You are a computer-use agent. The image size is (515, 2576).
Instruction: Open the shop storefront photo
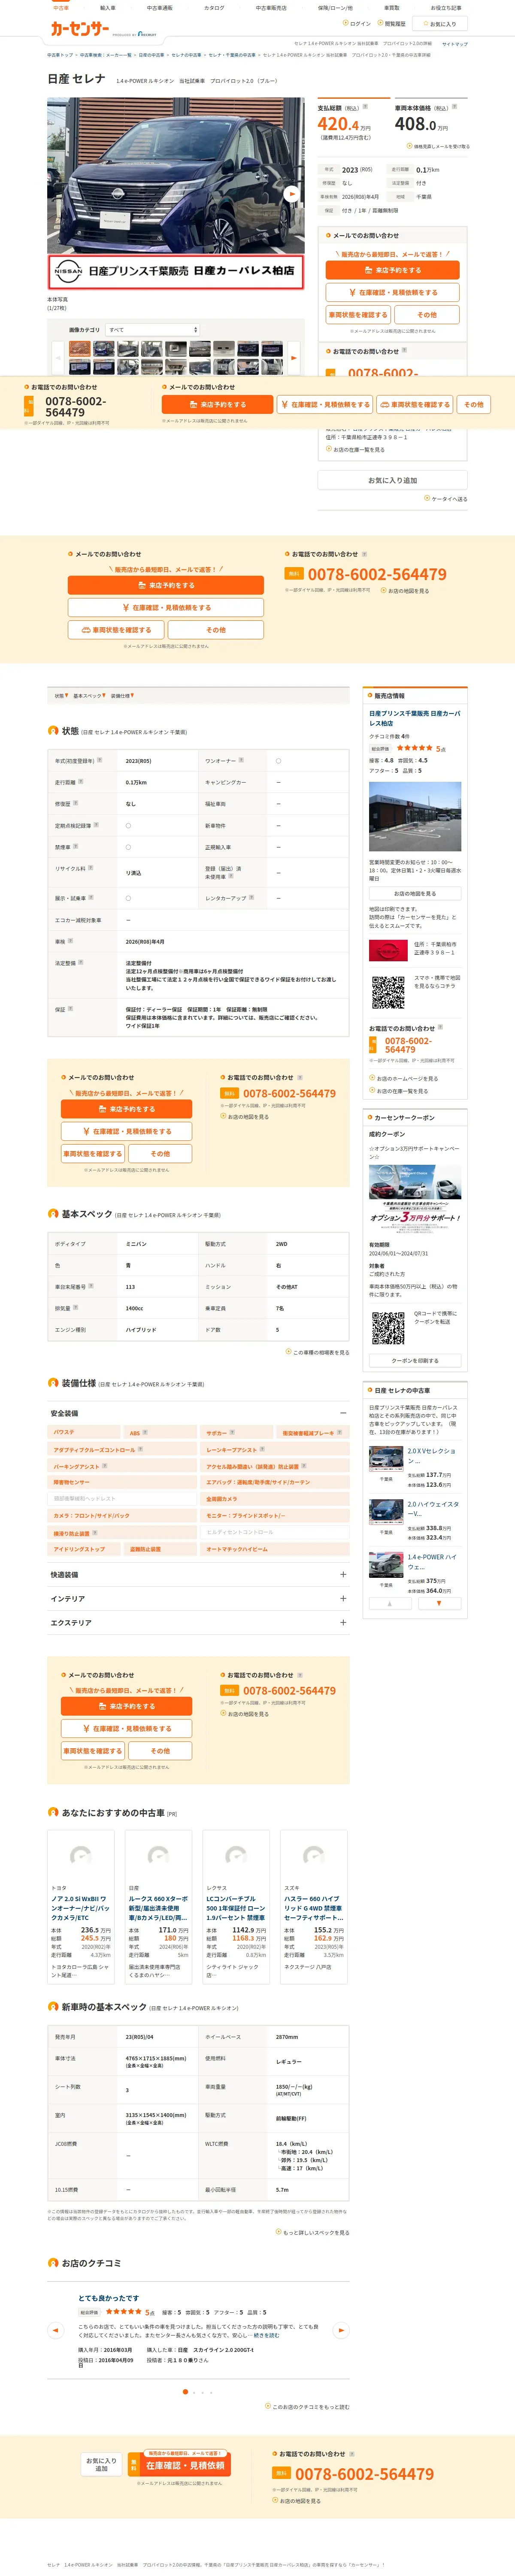pos(415,817)
